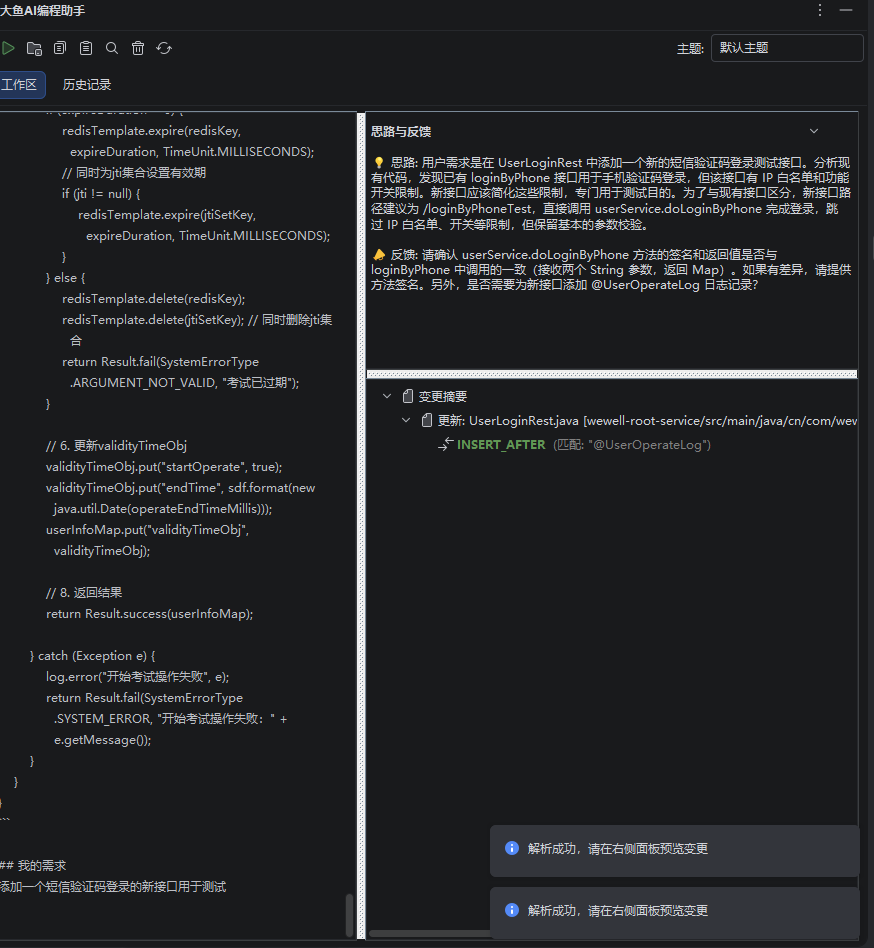Click the (匹配: "@UserOperateLog") text
Image resolution: width=874 pixels, height=948 pixels.
632,445
